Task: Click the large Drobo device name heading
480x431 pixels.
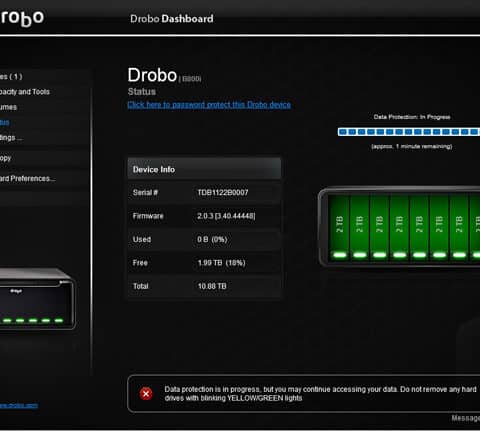Action: click(x=152, y=75)
